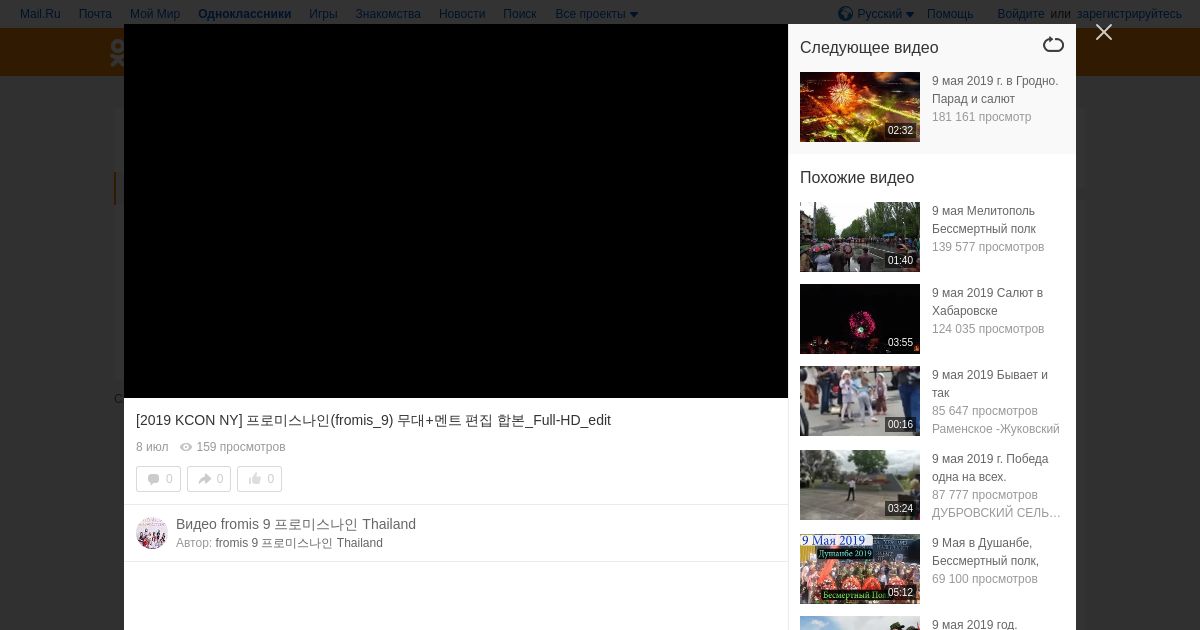Image resolution: width=1200 pixels, height=630 pixels.
Task: Play Бывает и так video thumbnail
Action: (x=860, y=401)
